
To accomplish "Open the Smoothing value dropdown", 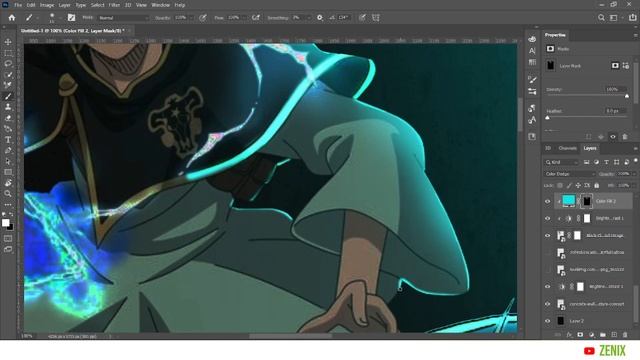I will [x=308, y=18].
